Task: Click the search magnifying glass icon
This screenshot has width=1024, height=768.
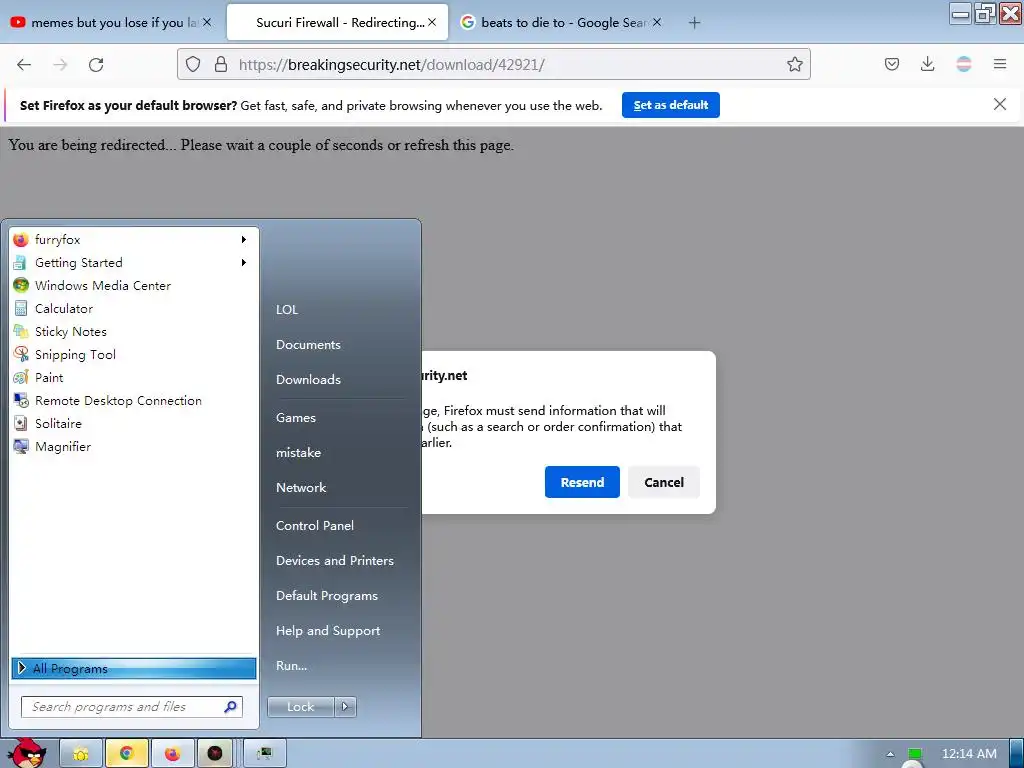Action: point(231,707)
